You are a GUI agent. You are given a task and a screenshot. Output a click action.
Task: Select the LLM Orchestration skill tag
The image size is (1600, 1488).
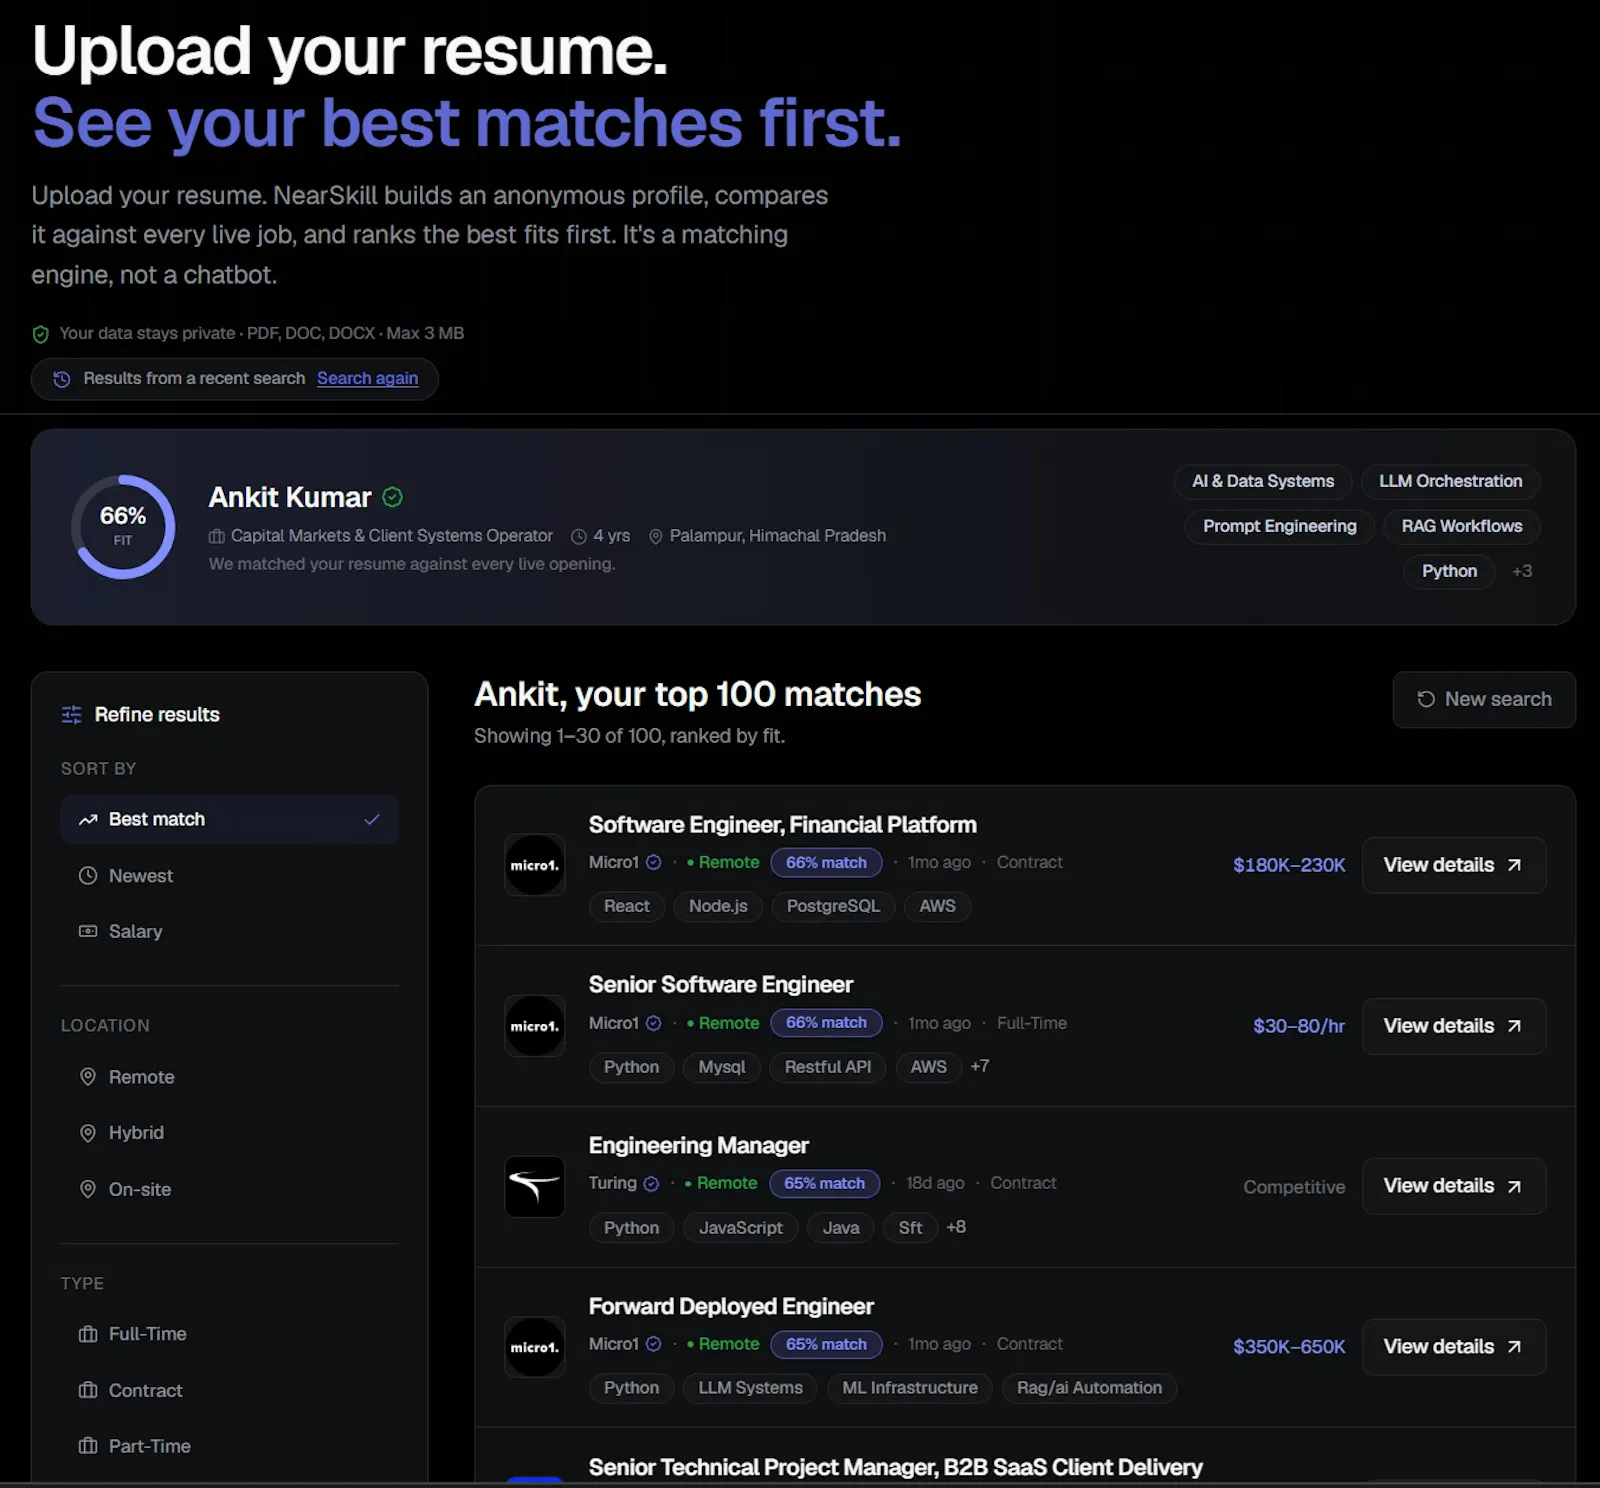pos(1450,481)
